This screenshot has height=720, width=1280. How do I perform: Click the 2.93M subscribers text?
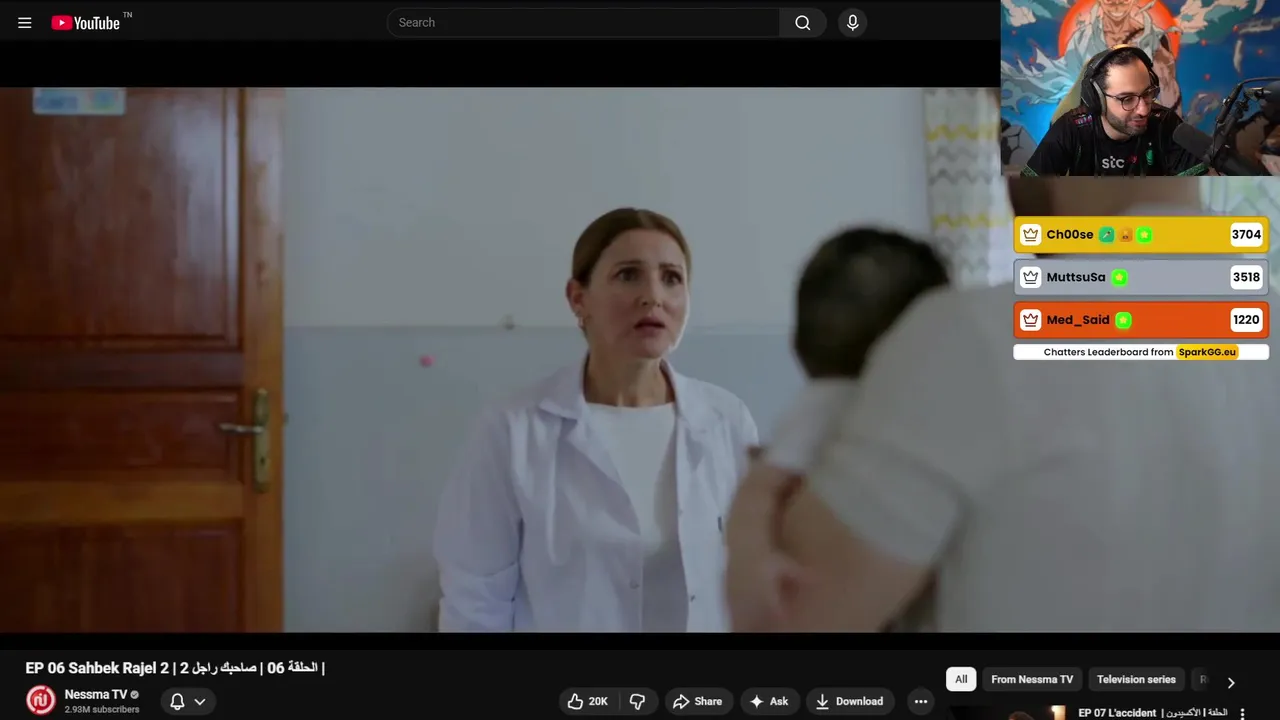pyautogui.click(x=102, y=710)
